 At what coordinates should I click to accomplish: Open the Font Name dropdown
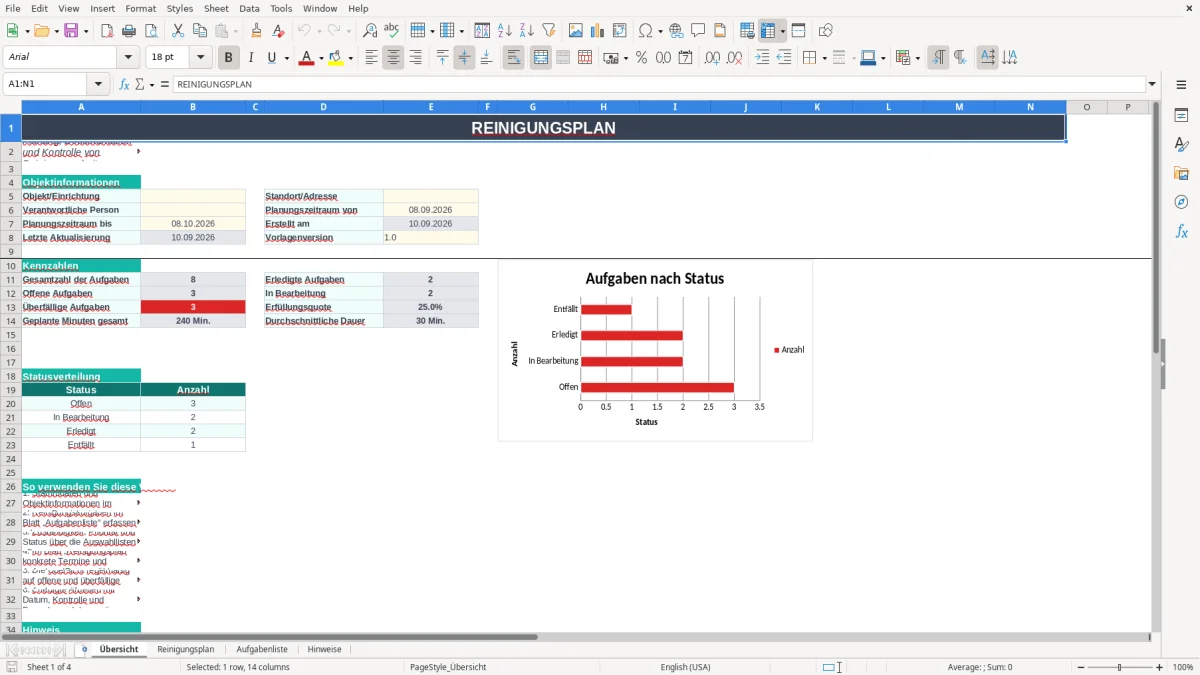[x=128, y=58]
